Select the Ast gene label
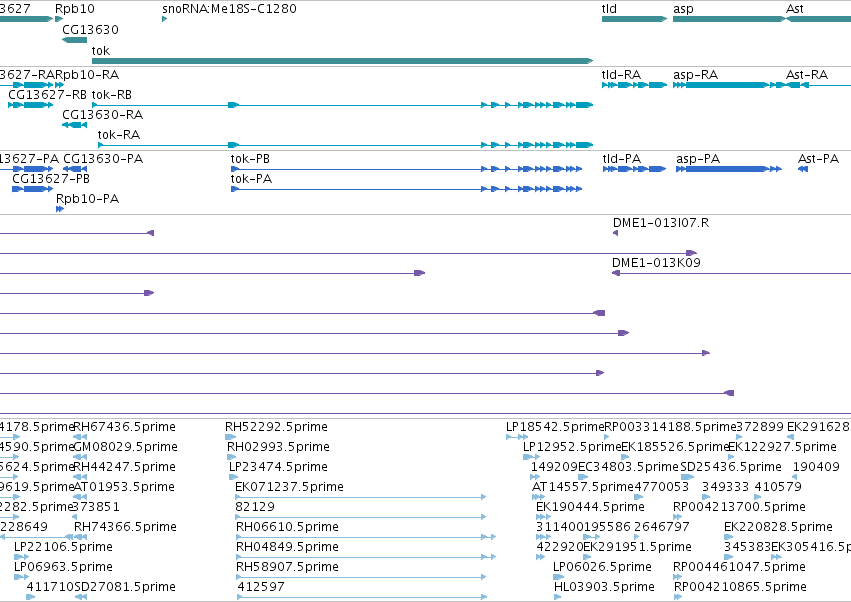Image resolution: width=851 pixels, height=602 pixels. tap(795, 9)
